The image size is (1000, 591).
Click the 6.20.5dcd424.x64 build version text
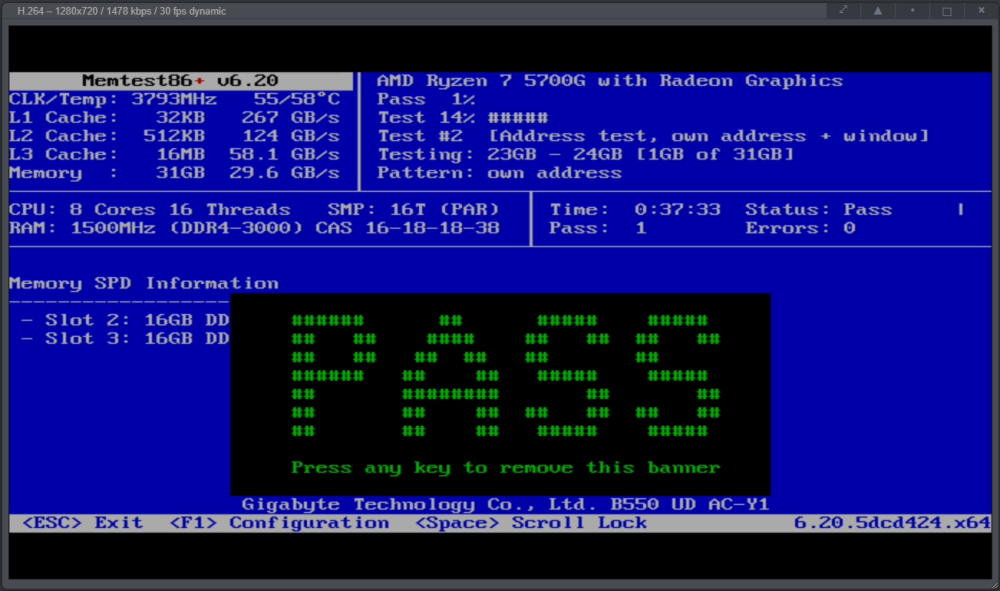(x=892, y=523)
